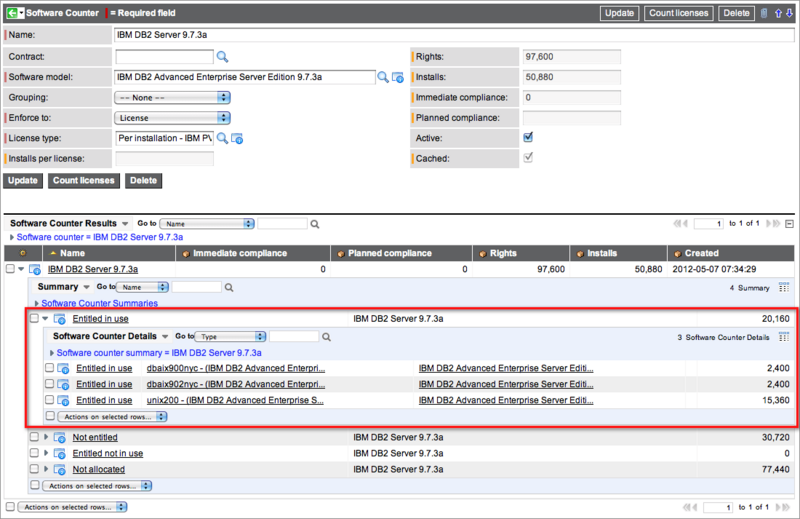
Task: Select checkbox for dbaix900nyc row
Action: click(49, 367)
